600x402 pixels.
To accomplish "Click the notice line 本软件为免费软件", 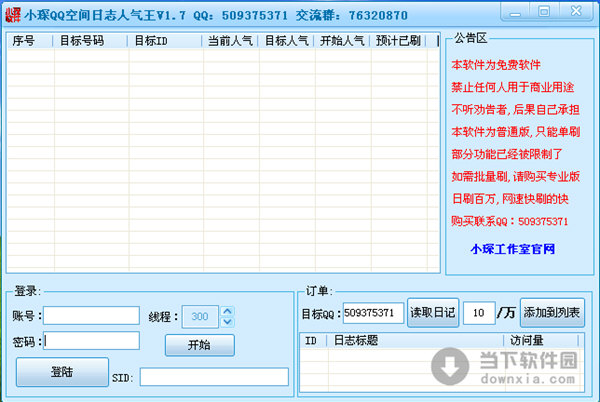I will [496, 65].
